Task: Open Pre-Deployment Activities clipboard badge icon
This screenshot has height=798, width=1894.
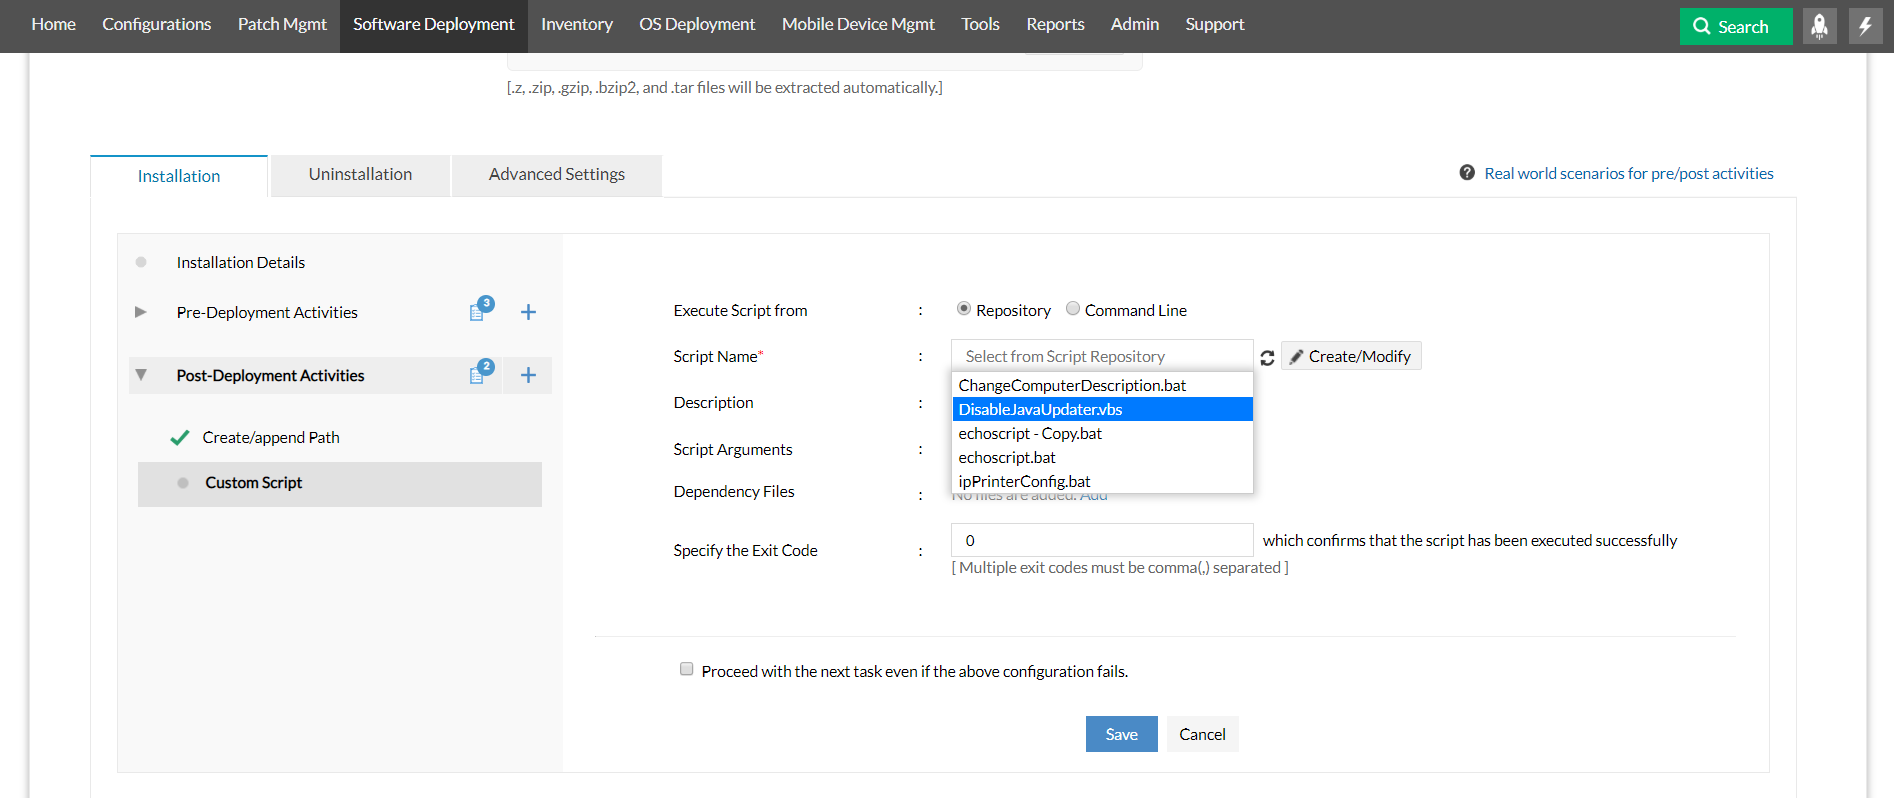Action: (x=478, y=312)
